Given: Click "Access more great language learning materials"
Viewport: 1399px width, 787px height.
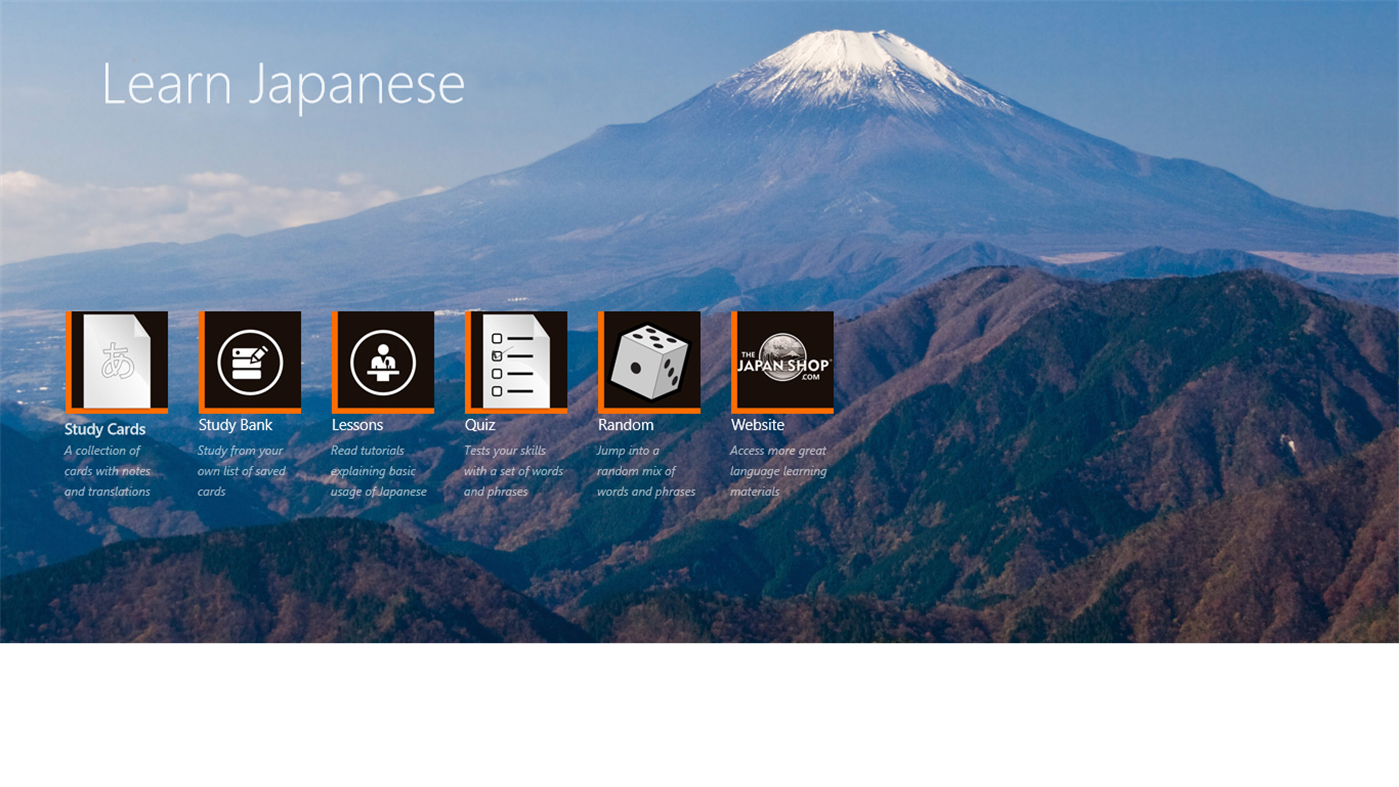Looking at the screenshot, I should coord(778,470).
